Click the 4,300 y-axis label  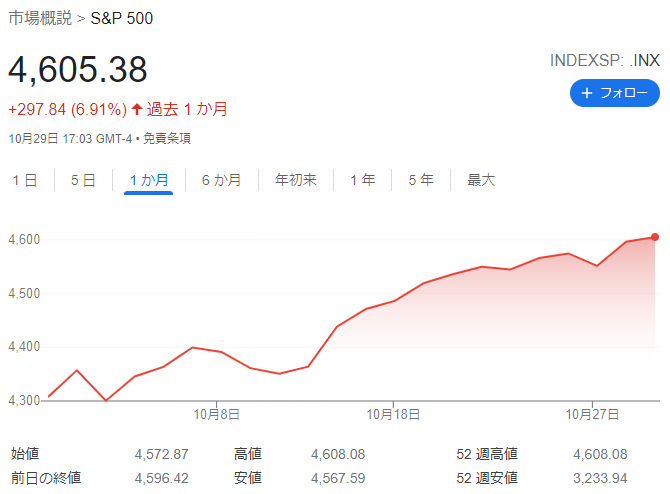tap(24, 400)
